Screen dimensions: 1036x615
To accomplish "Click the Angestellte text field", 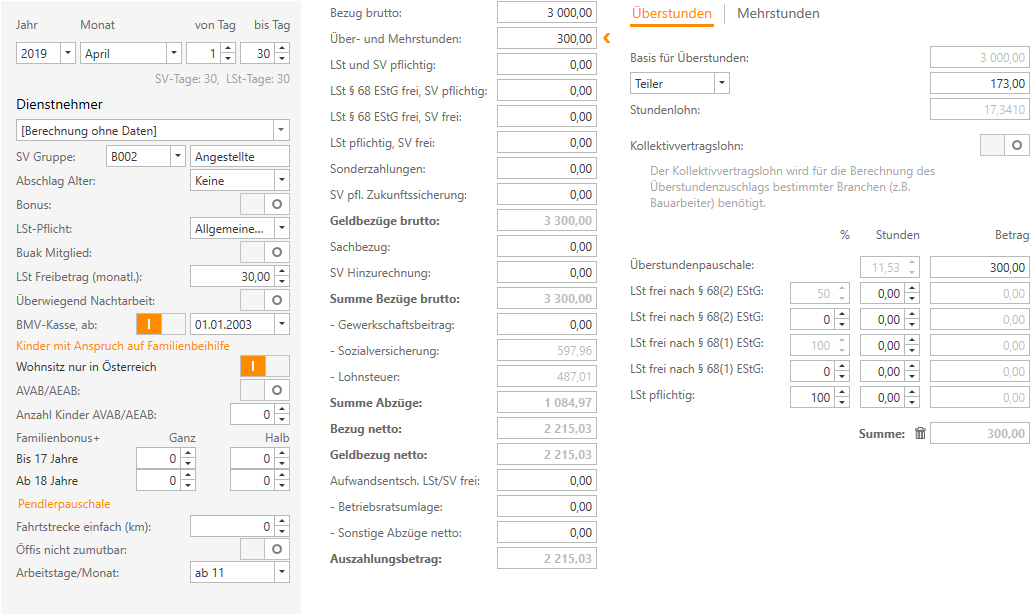I will click(x=240, y=156).
